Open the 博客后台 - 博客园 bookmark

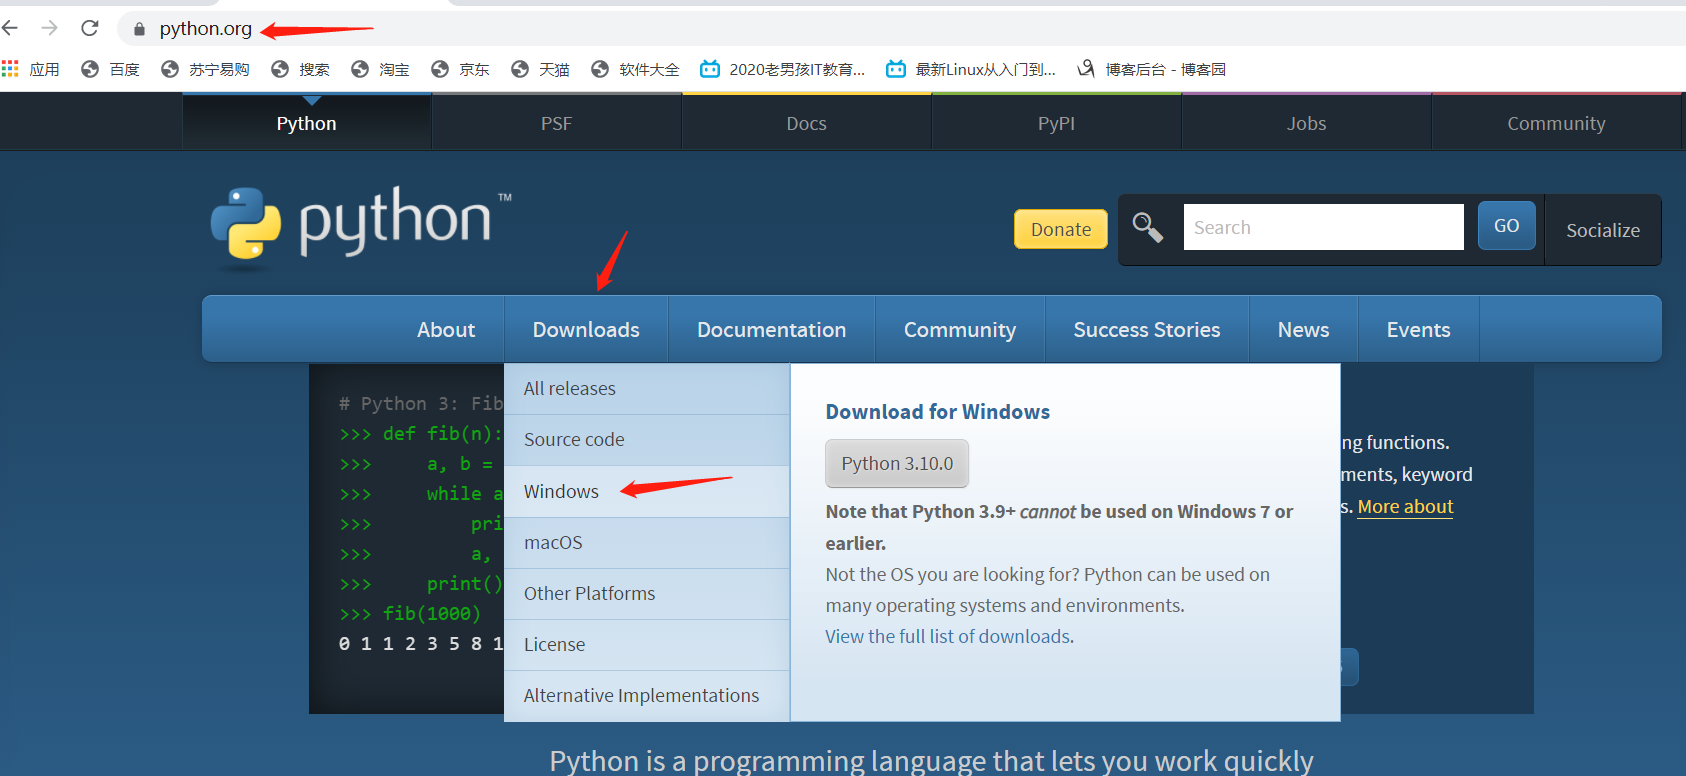(1151, 69)
